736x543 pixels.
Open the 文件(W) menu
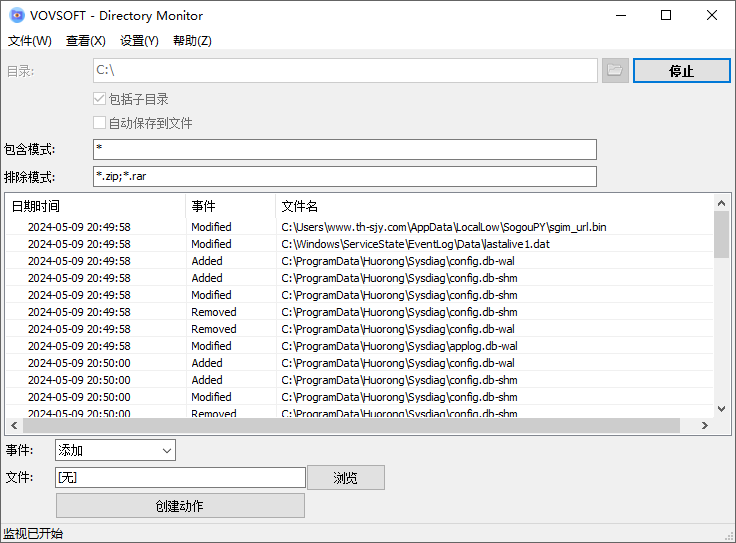click(30, 41)
